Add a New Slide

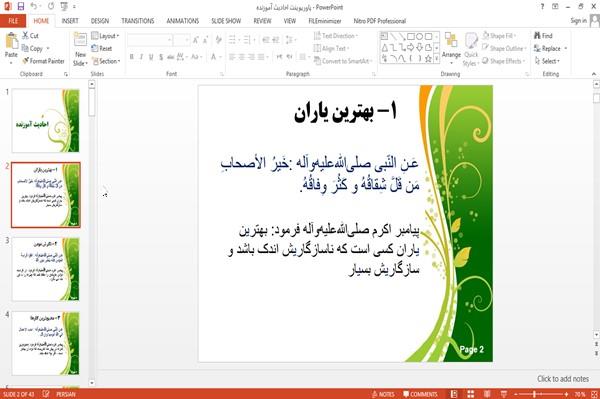(80, 49)
